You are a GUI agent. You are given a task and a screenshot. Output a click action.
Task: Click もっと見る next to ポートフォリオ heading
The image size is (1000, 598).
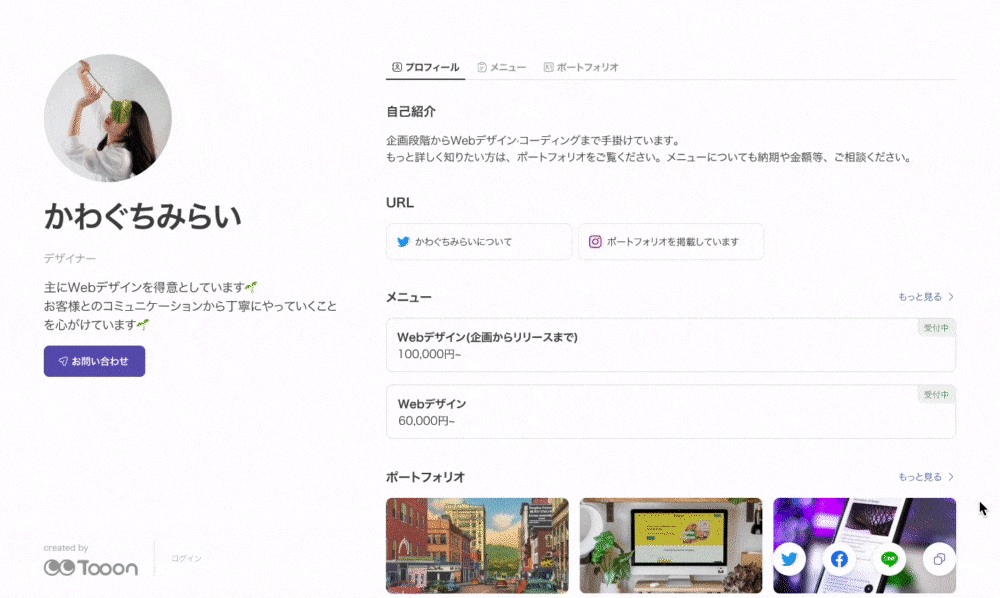click(x=926, y=477)
